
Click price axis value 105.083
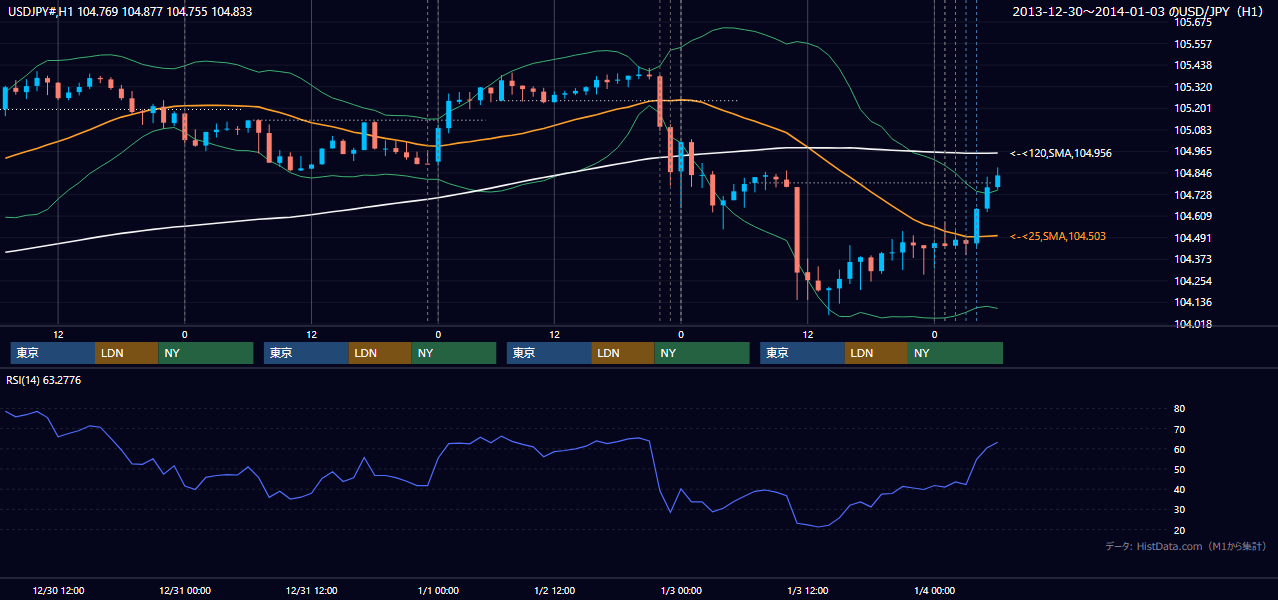[1193, 130]
